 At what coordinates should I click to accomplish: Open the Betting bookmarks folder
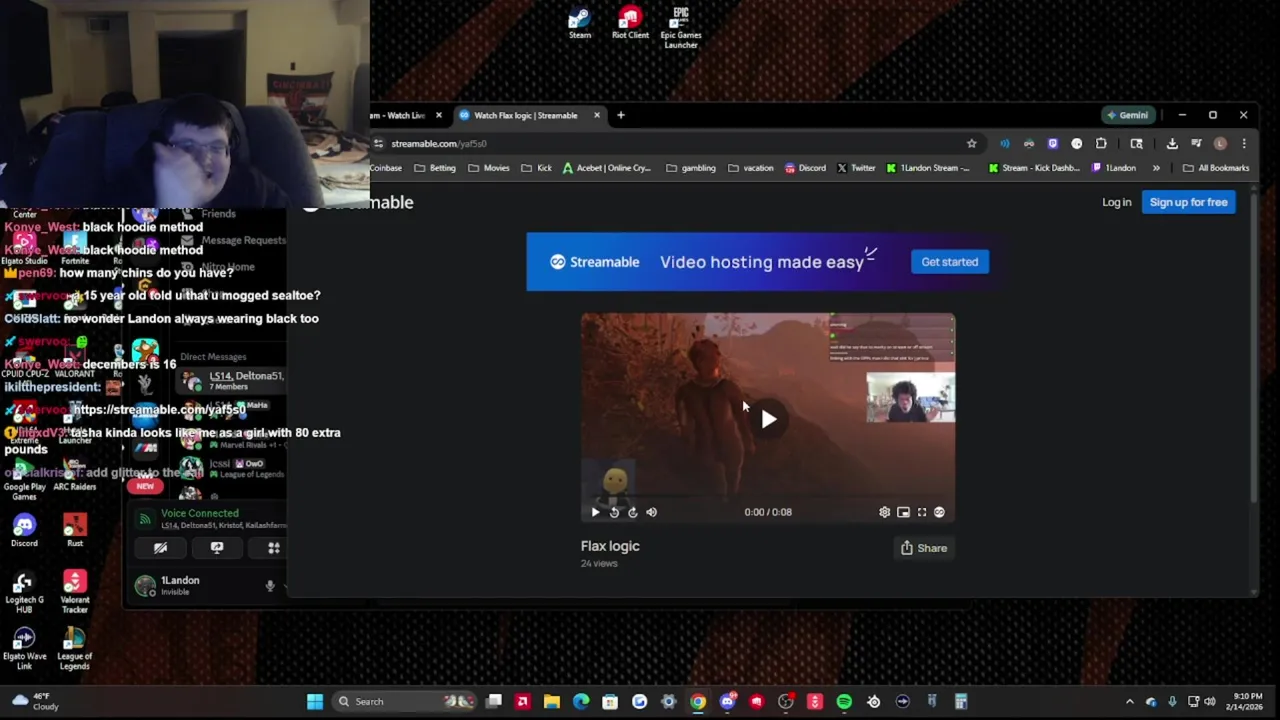coord(435,168)
